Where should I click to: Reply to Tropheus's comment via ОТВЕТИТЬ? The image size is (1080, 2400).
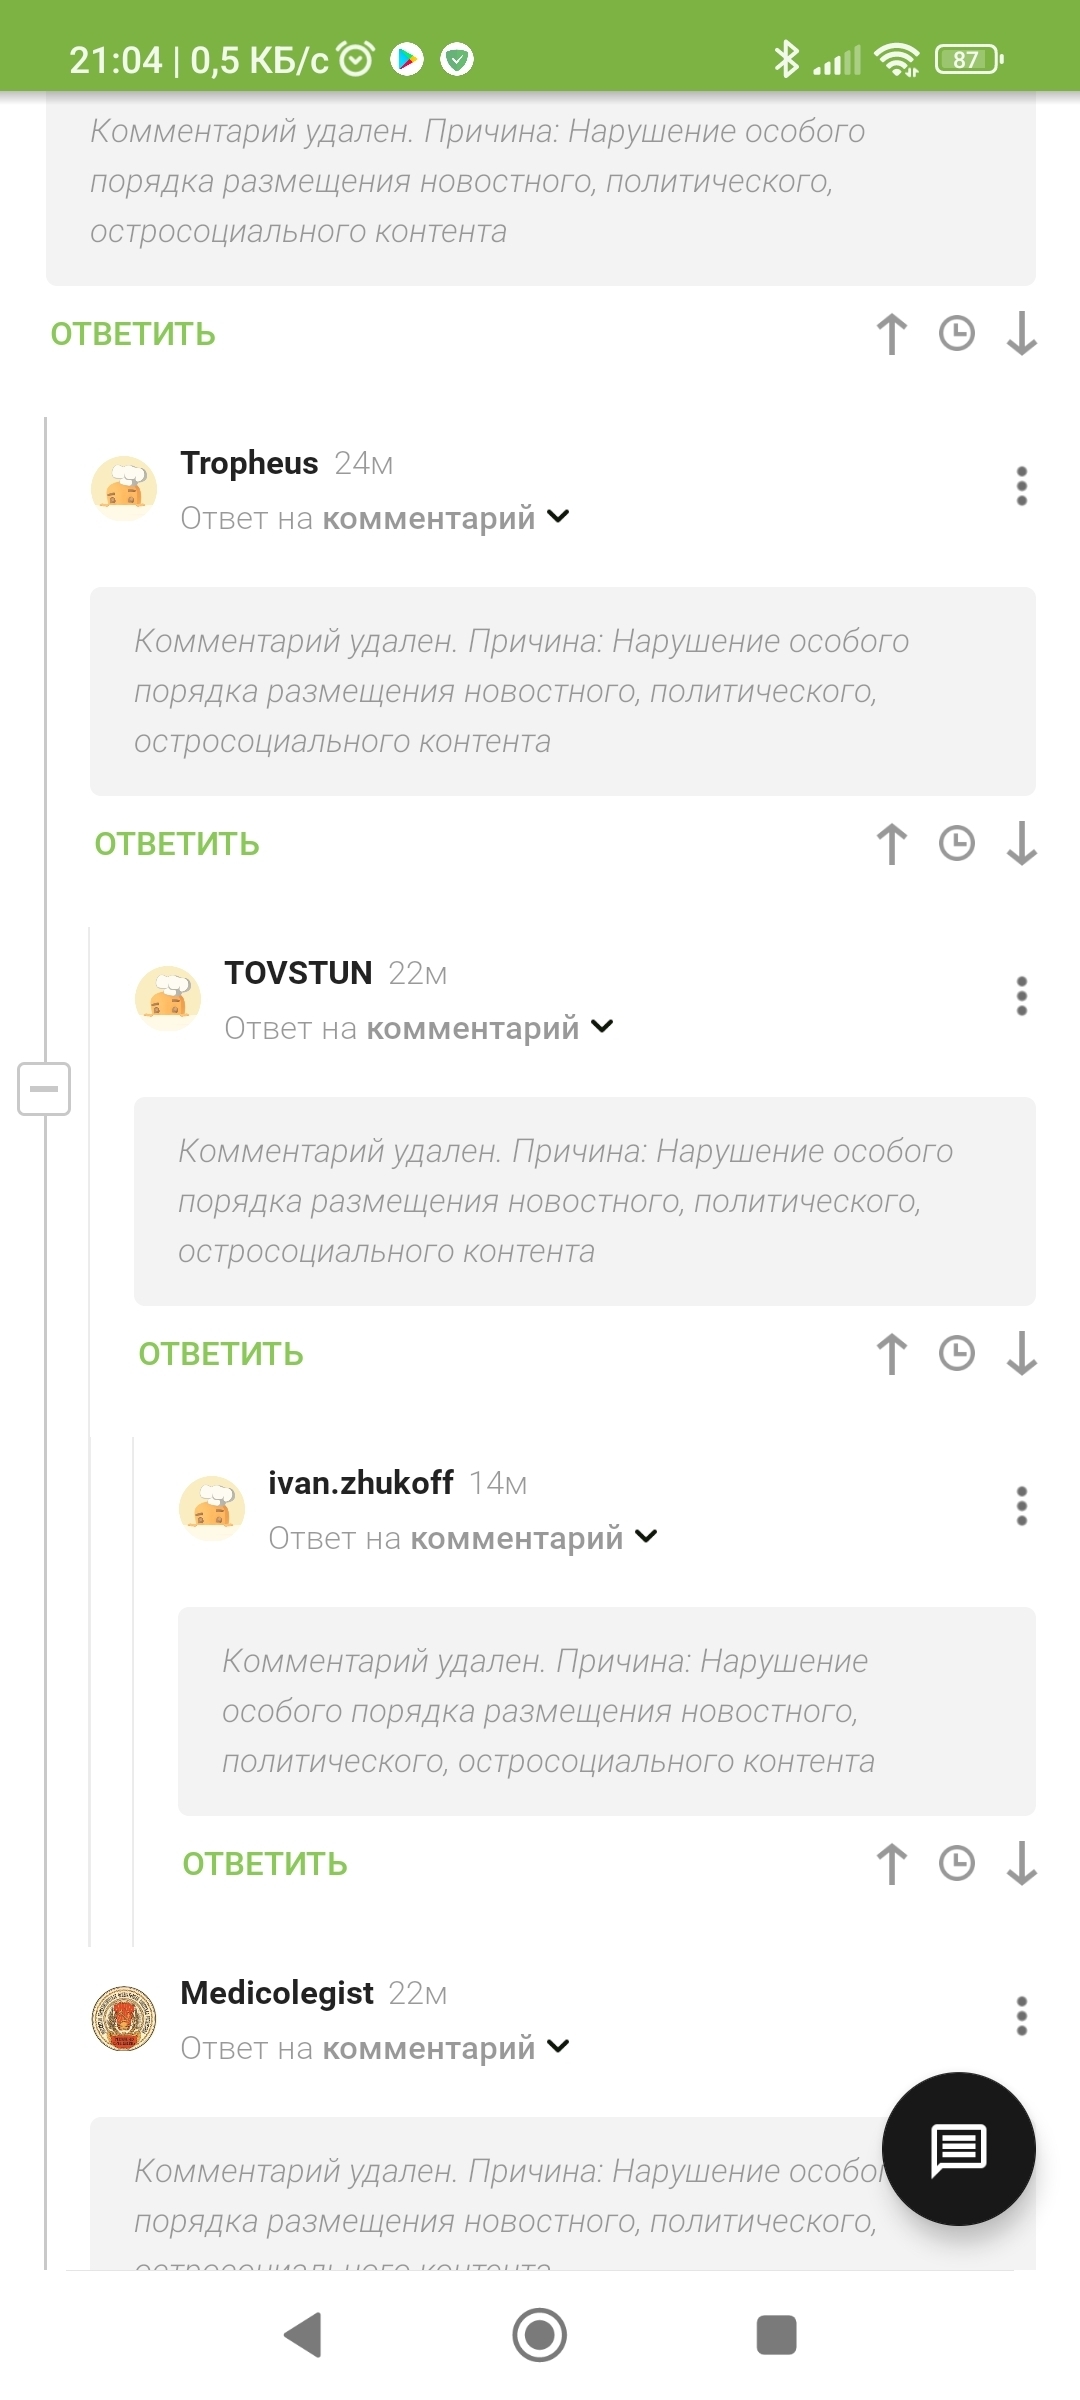[x=177, y=844]
